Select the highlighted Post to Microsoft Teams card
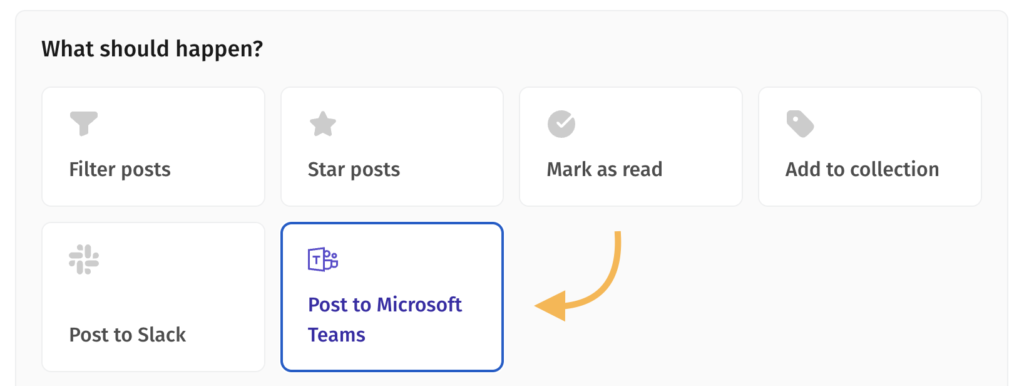1024x386 pixels. click(x=392, y=297)
